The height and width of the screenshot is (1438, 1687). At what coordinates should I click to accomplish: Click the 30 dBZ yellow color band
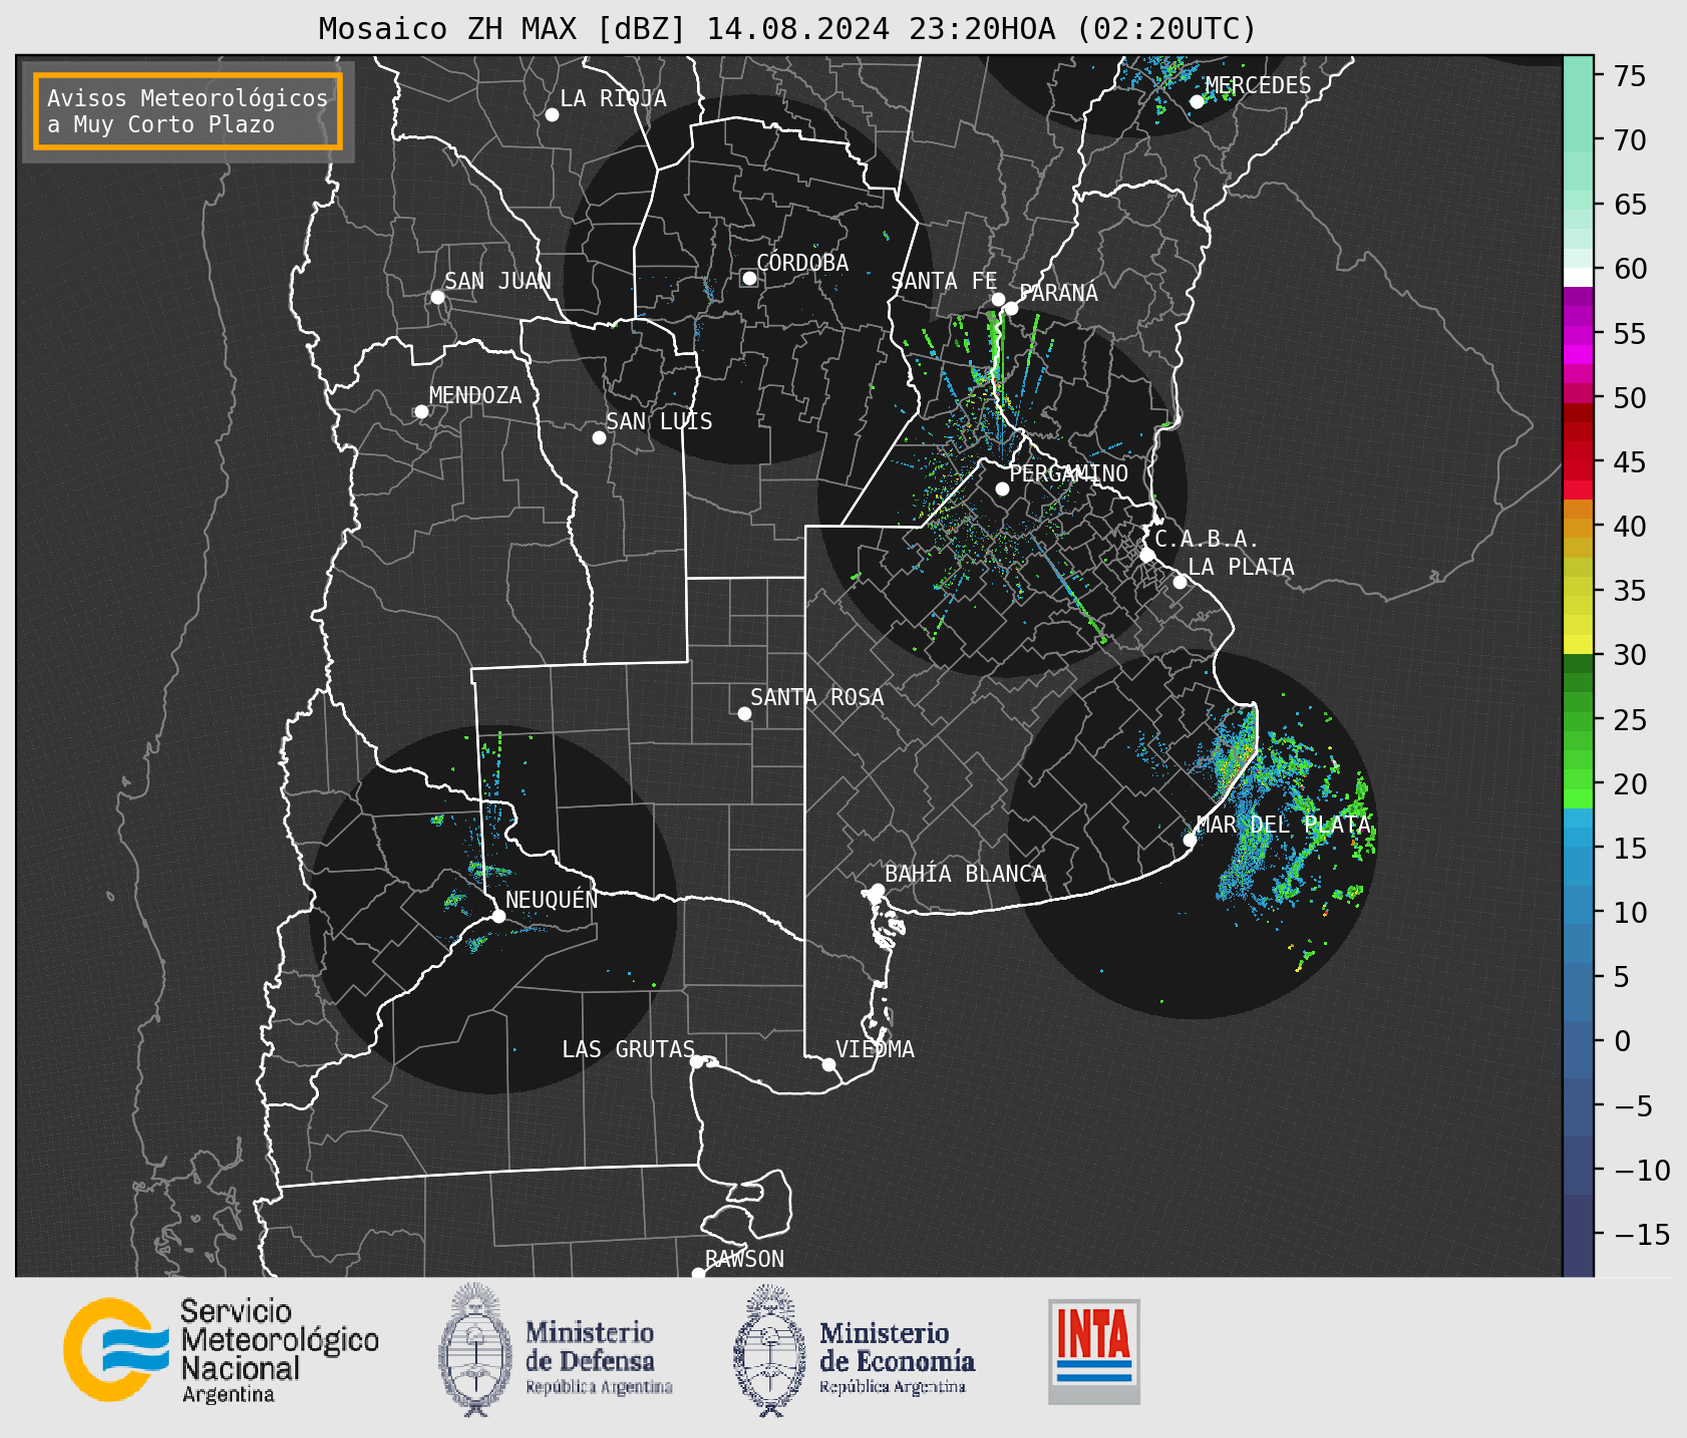coord(1578,645)
